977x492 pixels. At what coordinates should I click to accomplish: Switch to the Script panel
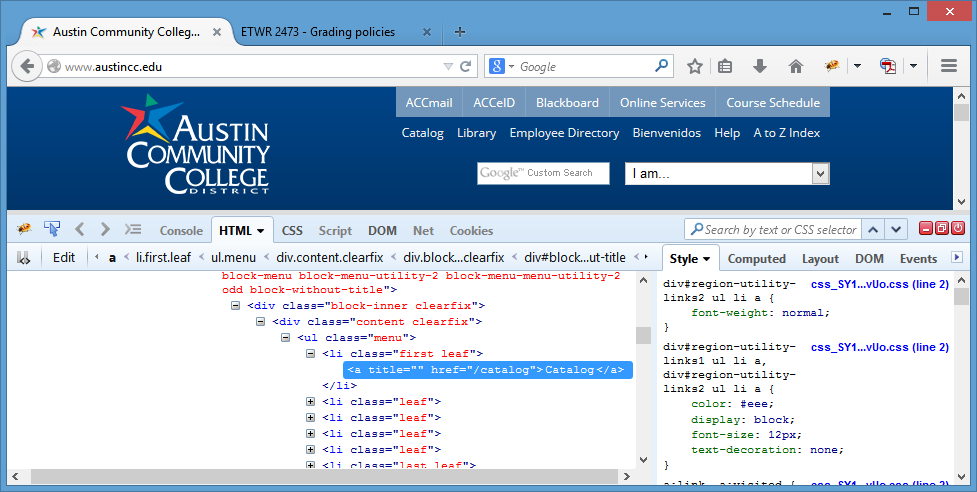point(335,230)
